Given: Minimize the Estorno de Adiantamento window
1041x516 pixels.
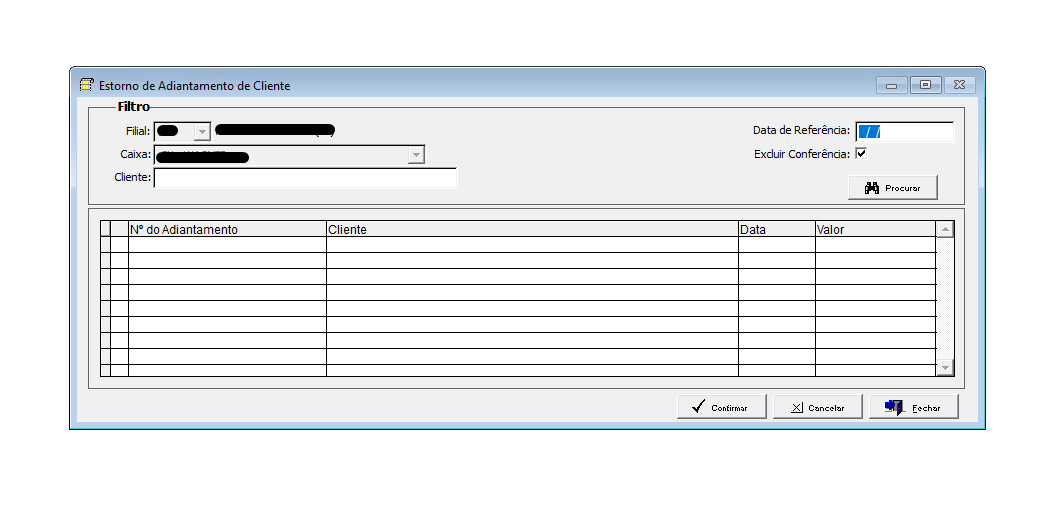Looking at the screenshot, I should pos(892,85).
